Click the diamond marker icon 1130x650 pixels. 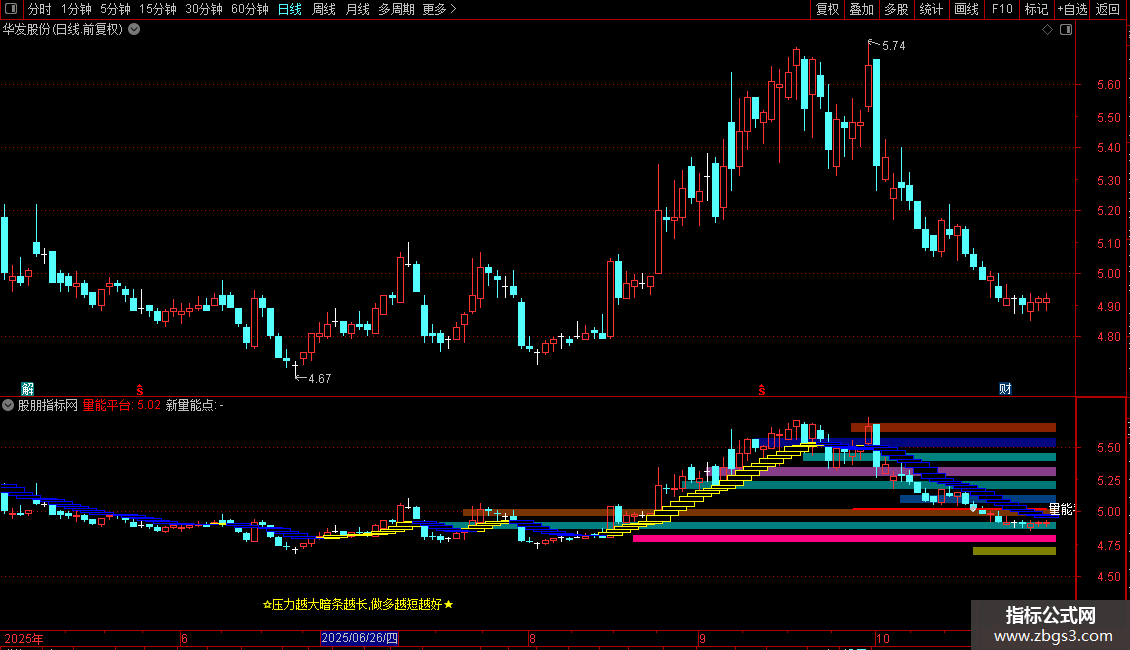[1048, 30]
